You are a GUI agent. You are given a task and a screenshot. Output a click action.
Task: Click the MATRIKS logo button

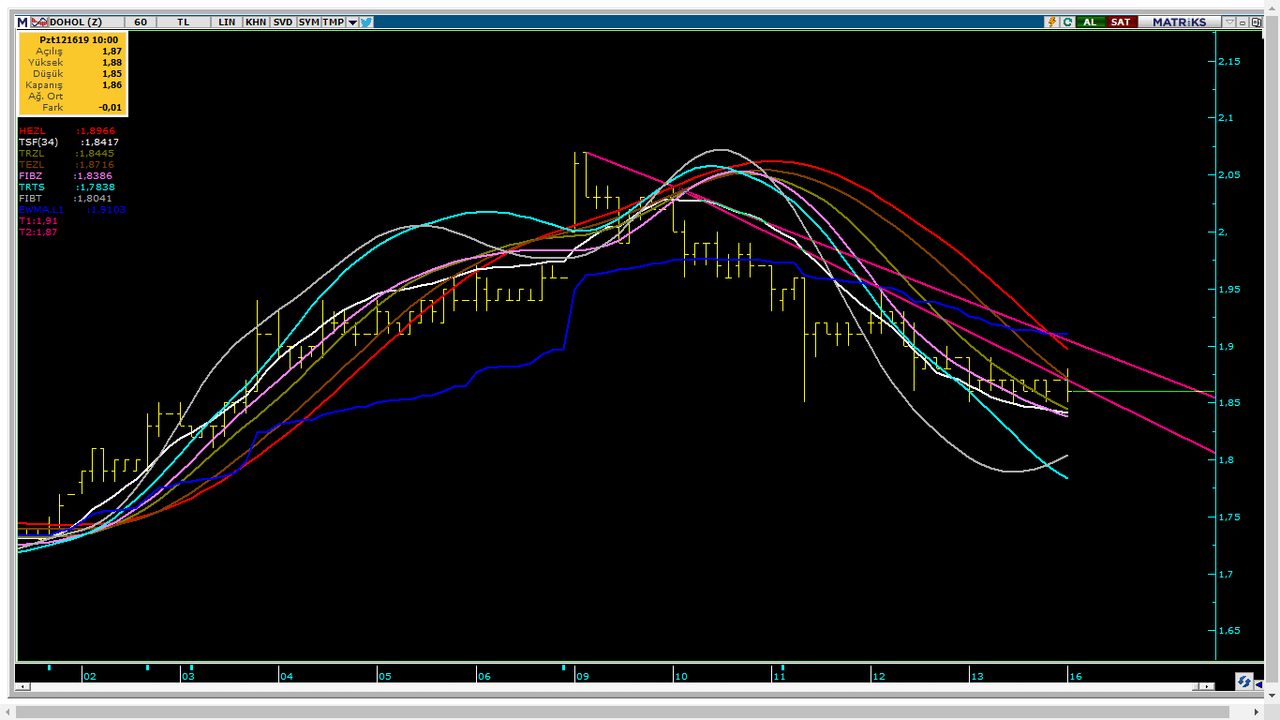(x=1179, y=21)
